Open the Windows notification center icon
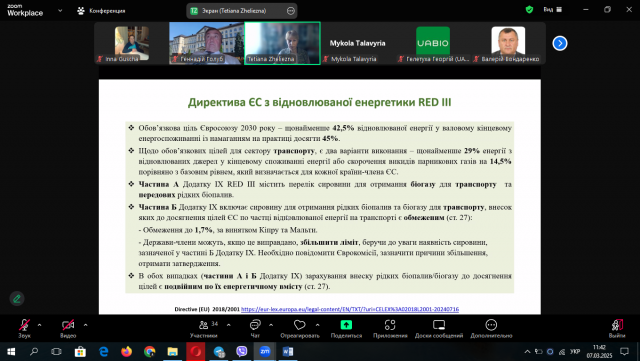This screenshot has width=640, height=361. (624, 351)
